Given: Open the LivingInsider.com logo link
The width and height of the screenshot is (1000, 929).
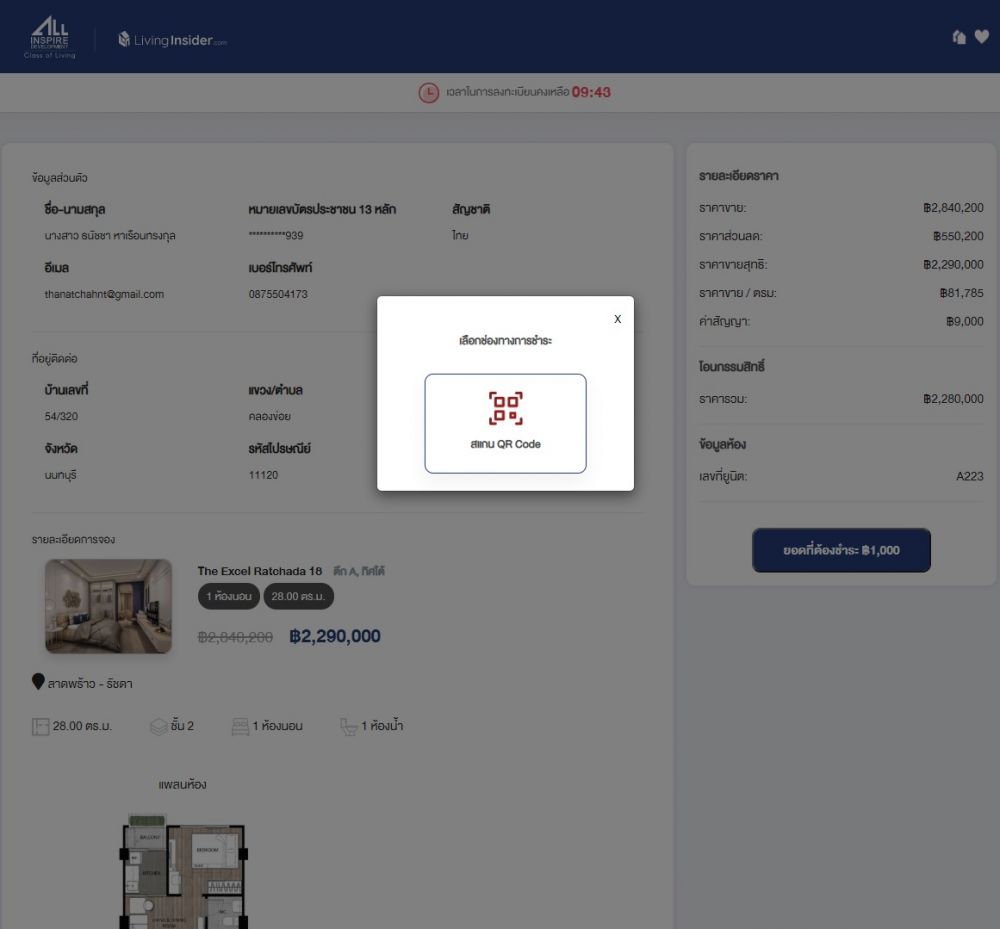Looking at the screenshot, I should (172, 40).
